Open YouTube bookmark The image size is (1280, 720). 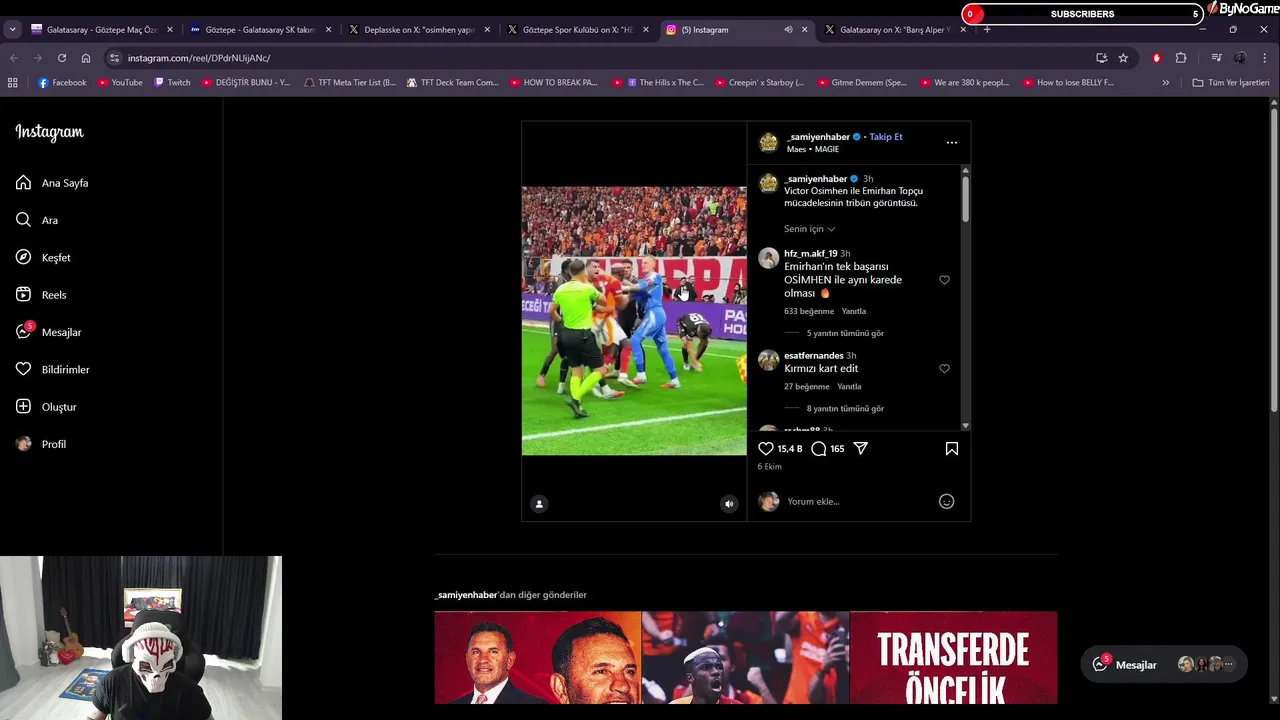tap(120, 83)
